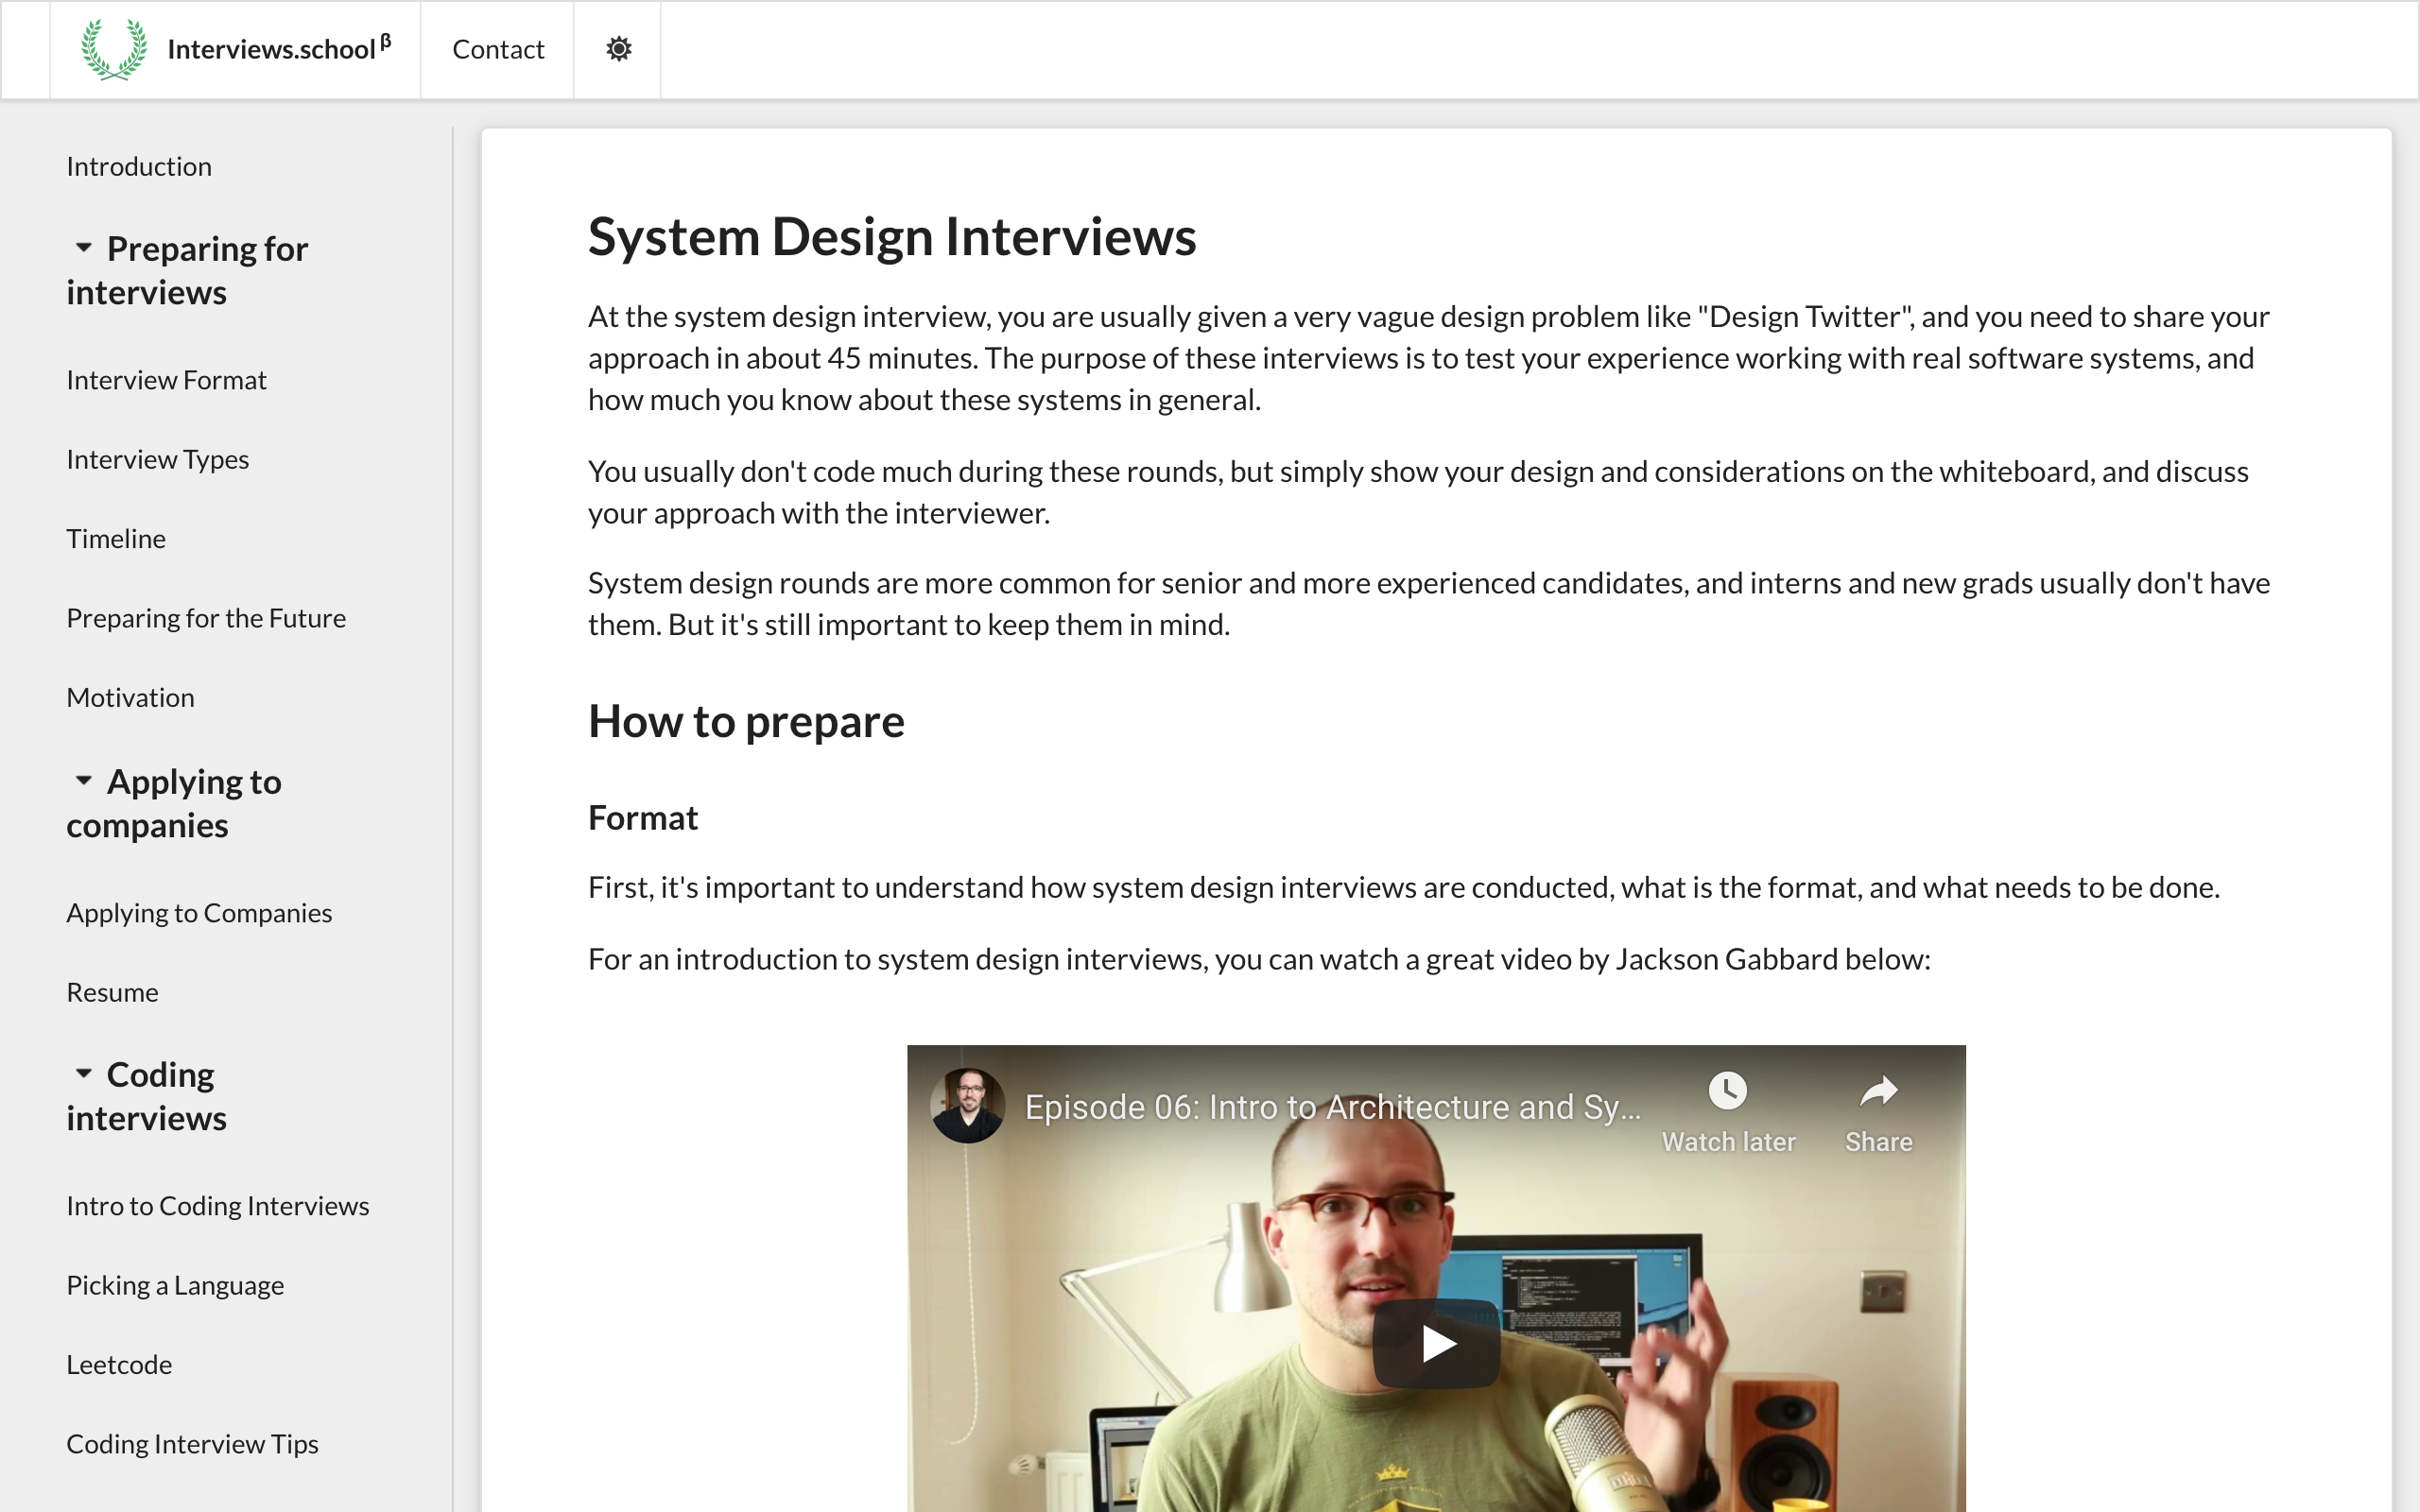Viewport: 2420px width, 1512px height.
Task: Open Picking a Language from the sidebar
Action: click(175, 1285)
